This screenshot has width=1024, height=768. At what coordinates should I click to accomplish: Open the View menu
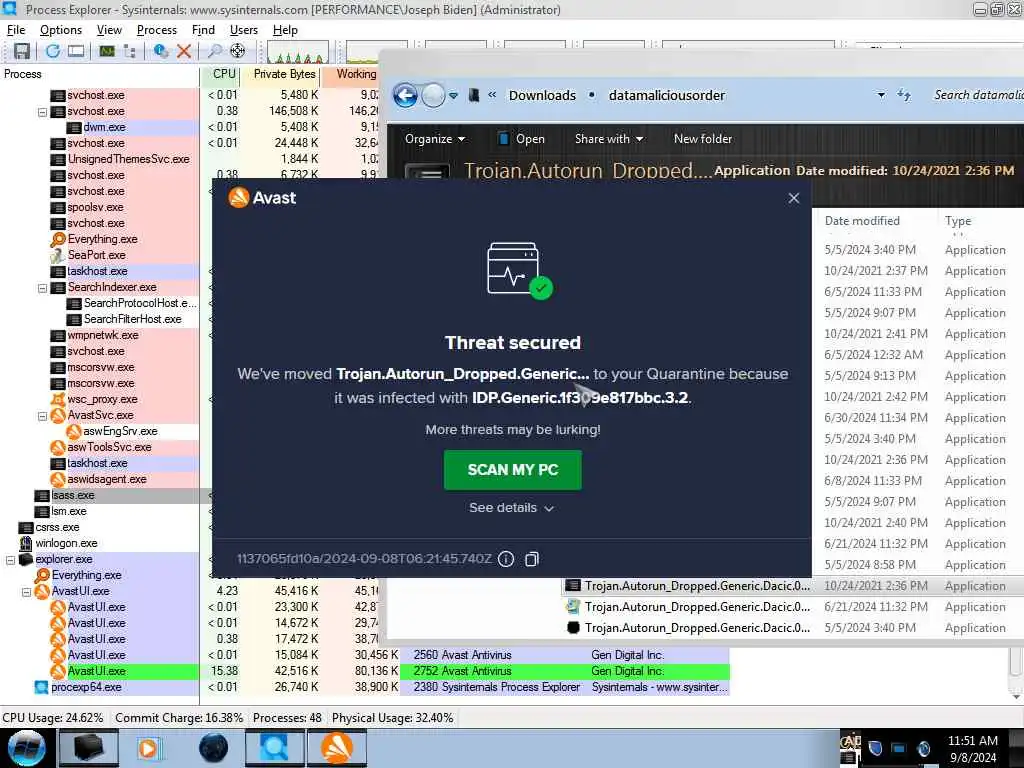click(x=109, y=30)
